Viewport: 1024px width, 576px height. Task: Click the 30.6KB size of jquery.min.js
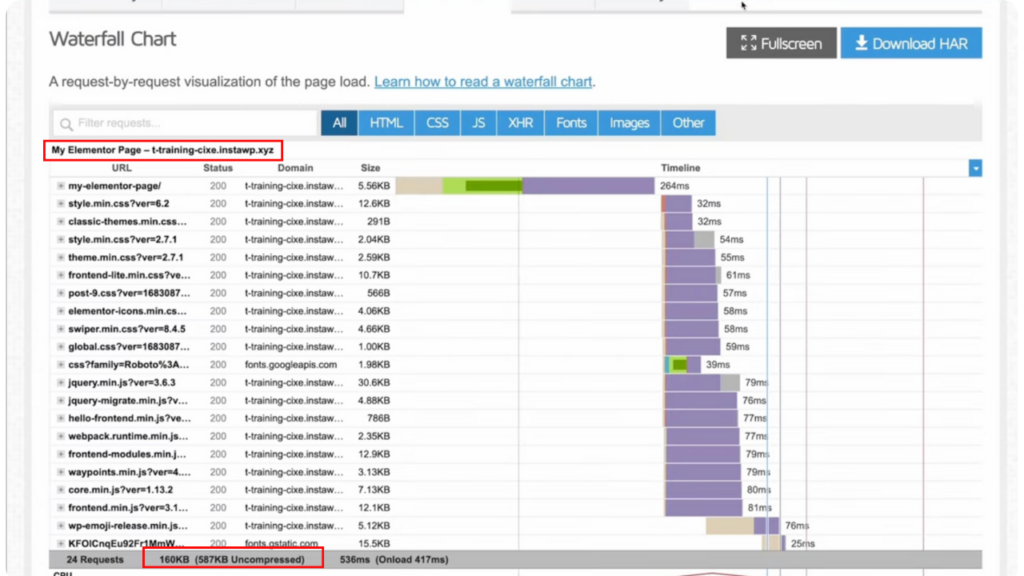374,383
